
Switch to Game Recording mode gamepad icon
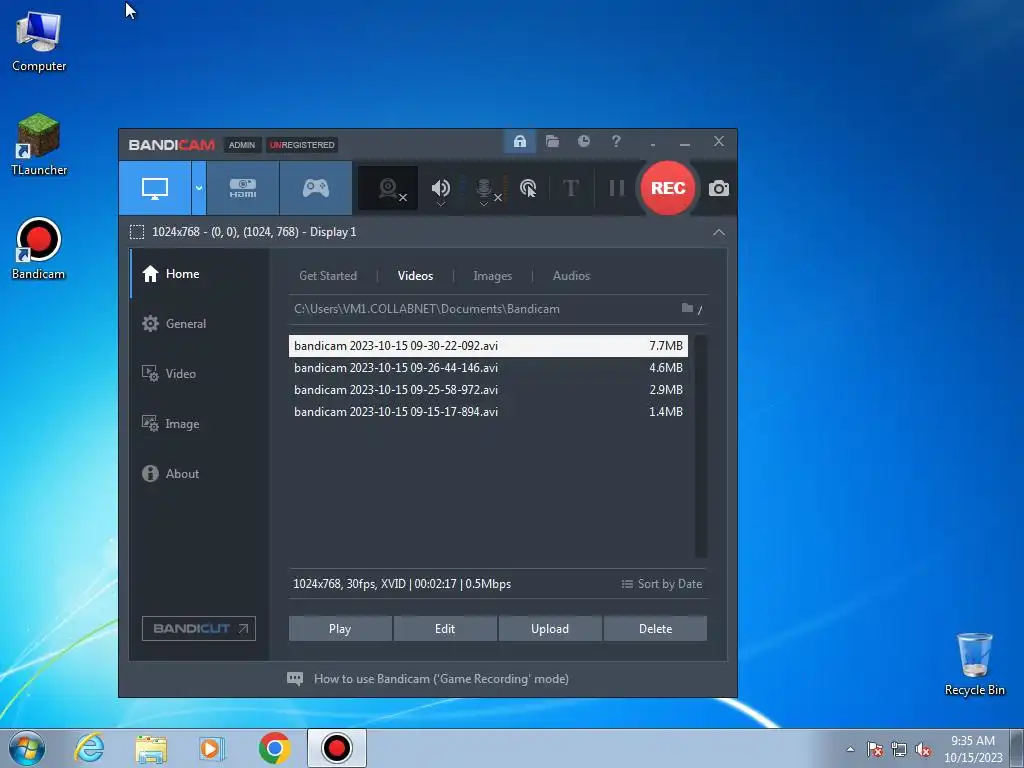tap(316, 188)
